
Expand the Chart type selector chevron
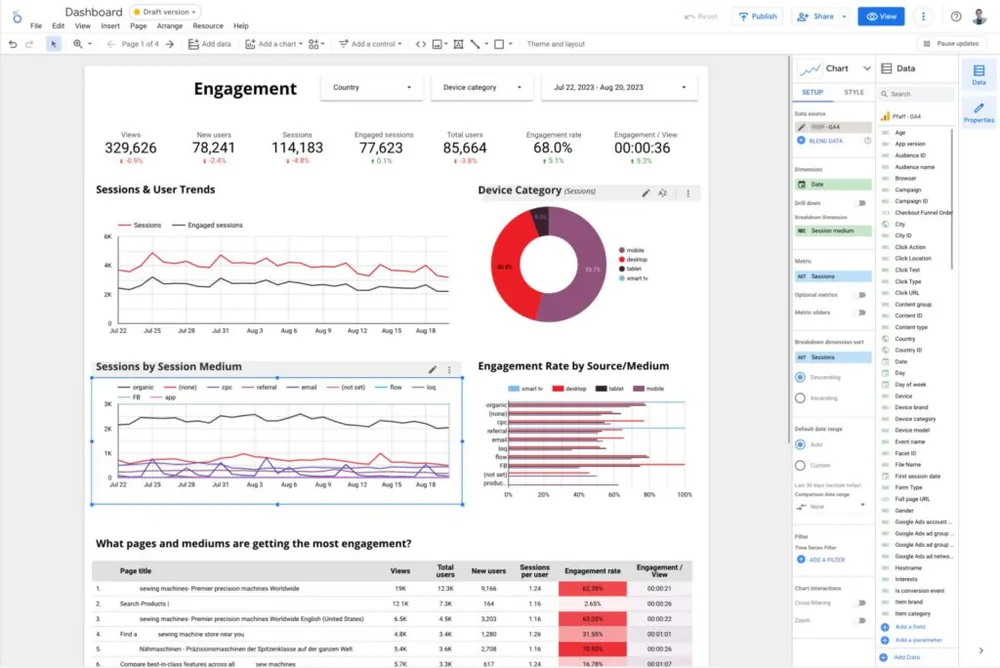(867, 68)
